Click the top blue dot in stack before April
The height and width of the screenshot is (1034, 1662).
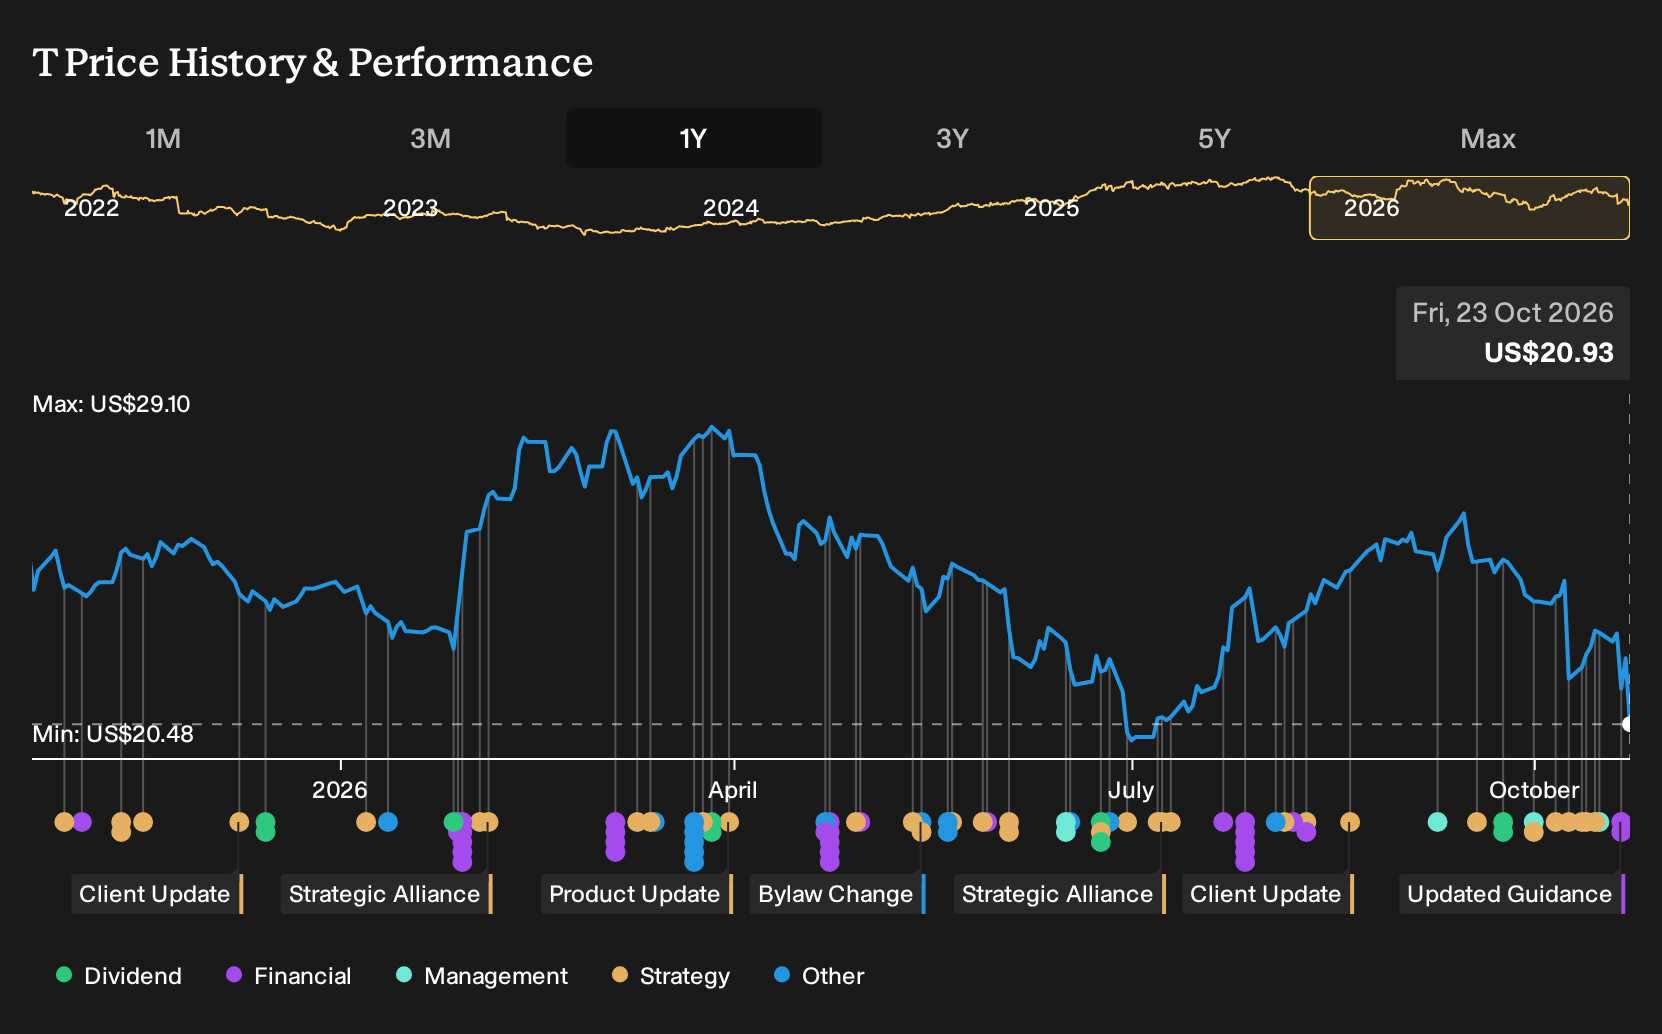click(x=694, y=822)
